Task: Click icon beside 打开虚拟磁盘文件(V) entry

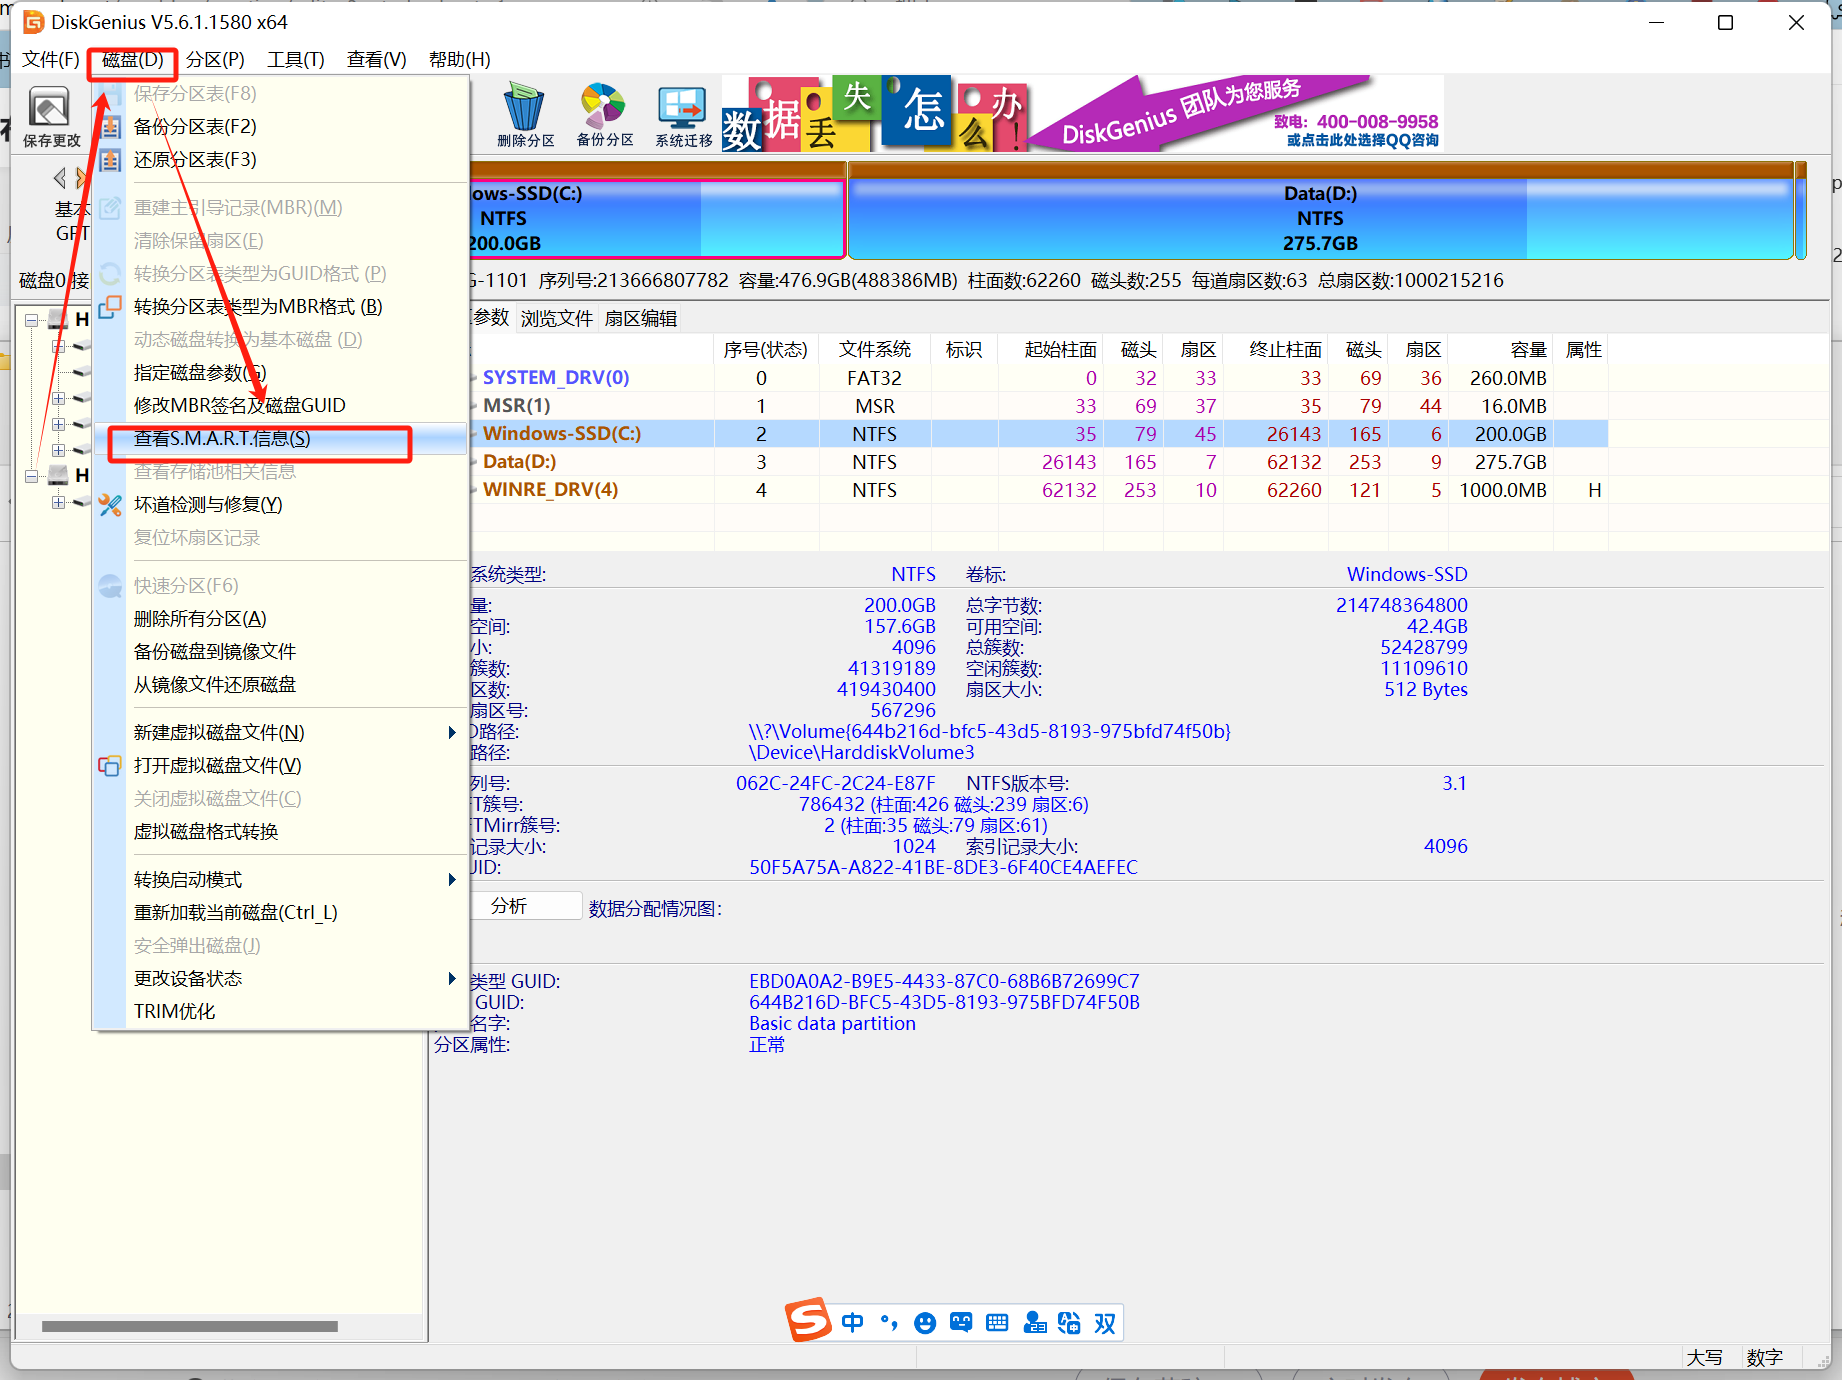Action: coord(110,766)
